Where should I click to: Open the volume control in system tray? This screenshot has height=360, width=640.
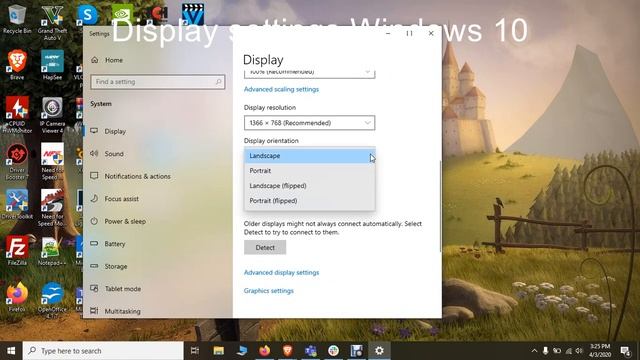(579, 351)
